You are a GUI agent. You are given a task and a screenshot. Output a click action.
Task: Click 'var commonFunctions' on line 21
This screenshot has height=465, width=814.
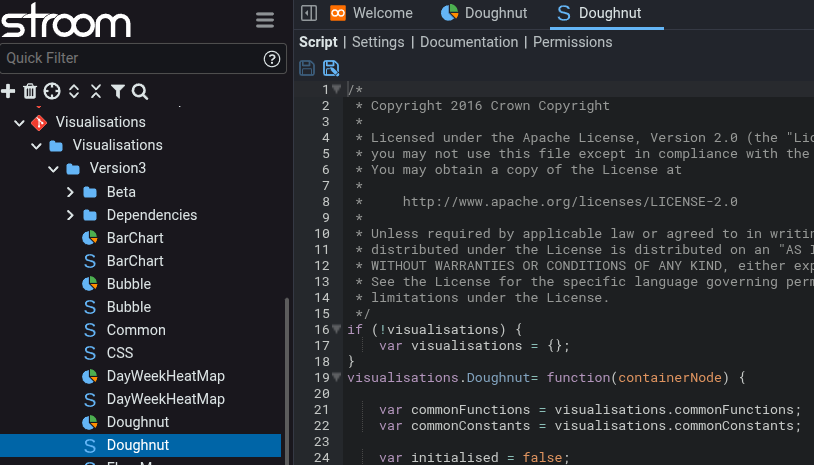tap(455, 409)
